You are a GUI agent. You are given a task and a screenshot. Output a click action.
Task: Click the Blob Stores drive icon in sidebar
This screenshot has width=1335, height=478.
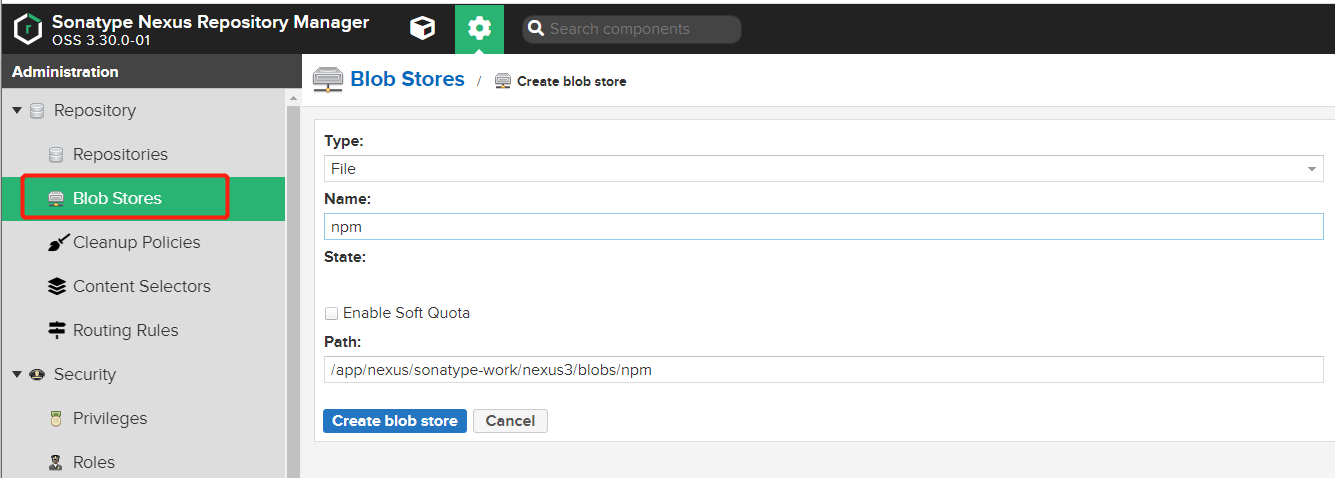tap(56, 198)
